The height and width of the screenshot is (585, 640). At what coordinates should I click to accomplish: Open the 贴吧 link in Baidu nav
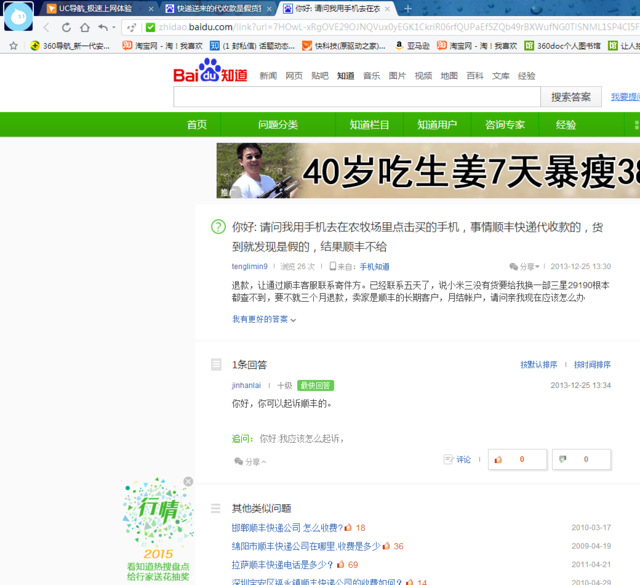tap(320, 76)
